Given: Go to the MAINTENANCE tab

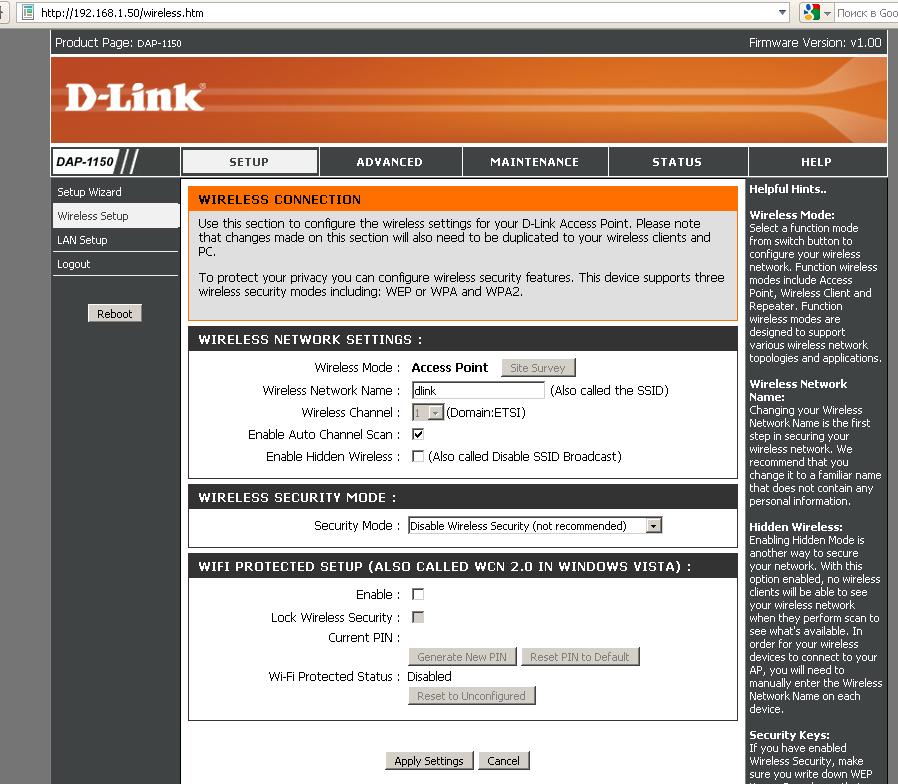Looking at the screenshot, I should click(x=534, y=161).
